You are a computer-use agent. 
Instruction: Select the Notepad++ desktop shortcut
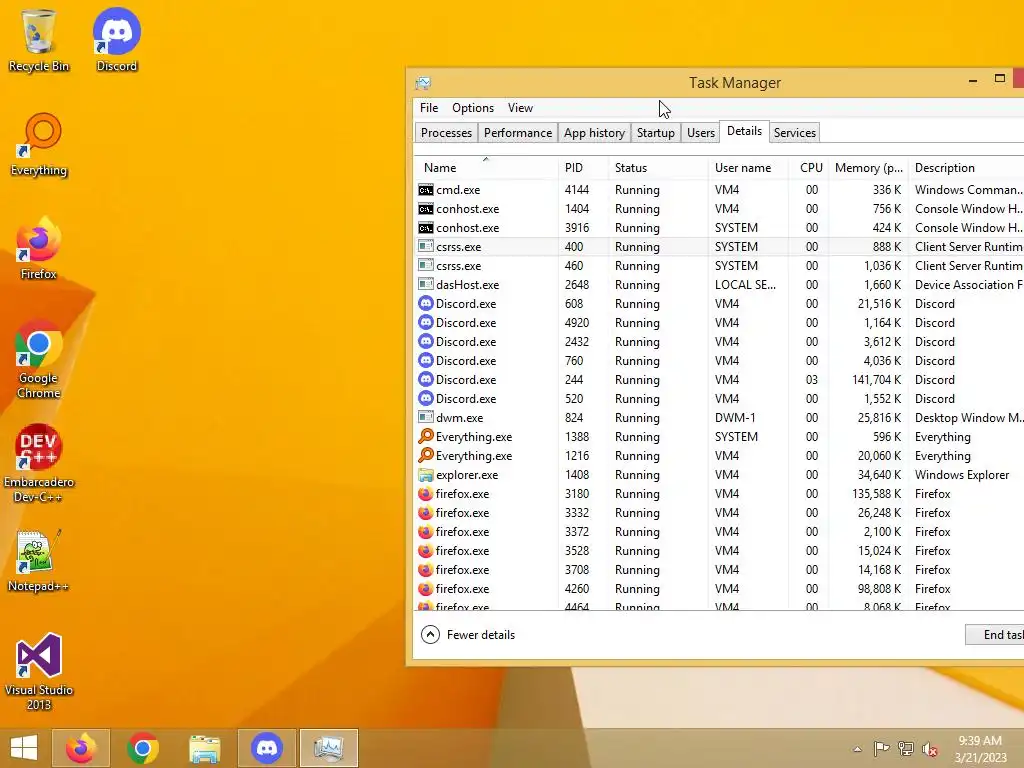pos(39,560)
